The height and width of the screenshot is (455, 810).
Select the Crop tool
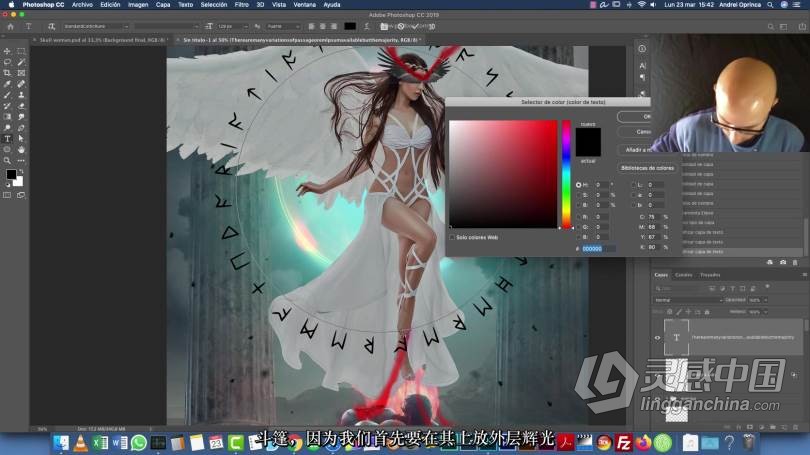(7, 73)
